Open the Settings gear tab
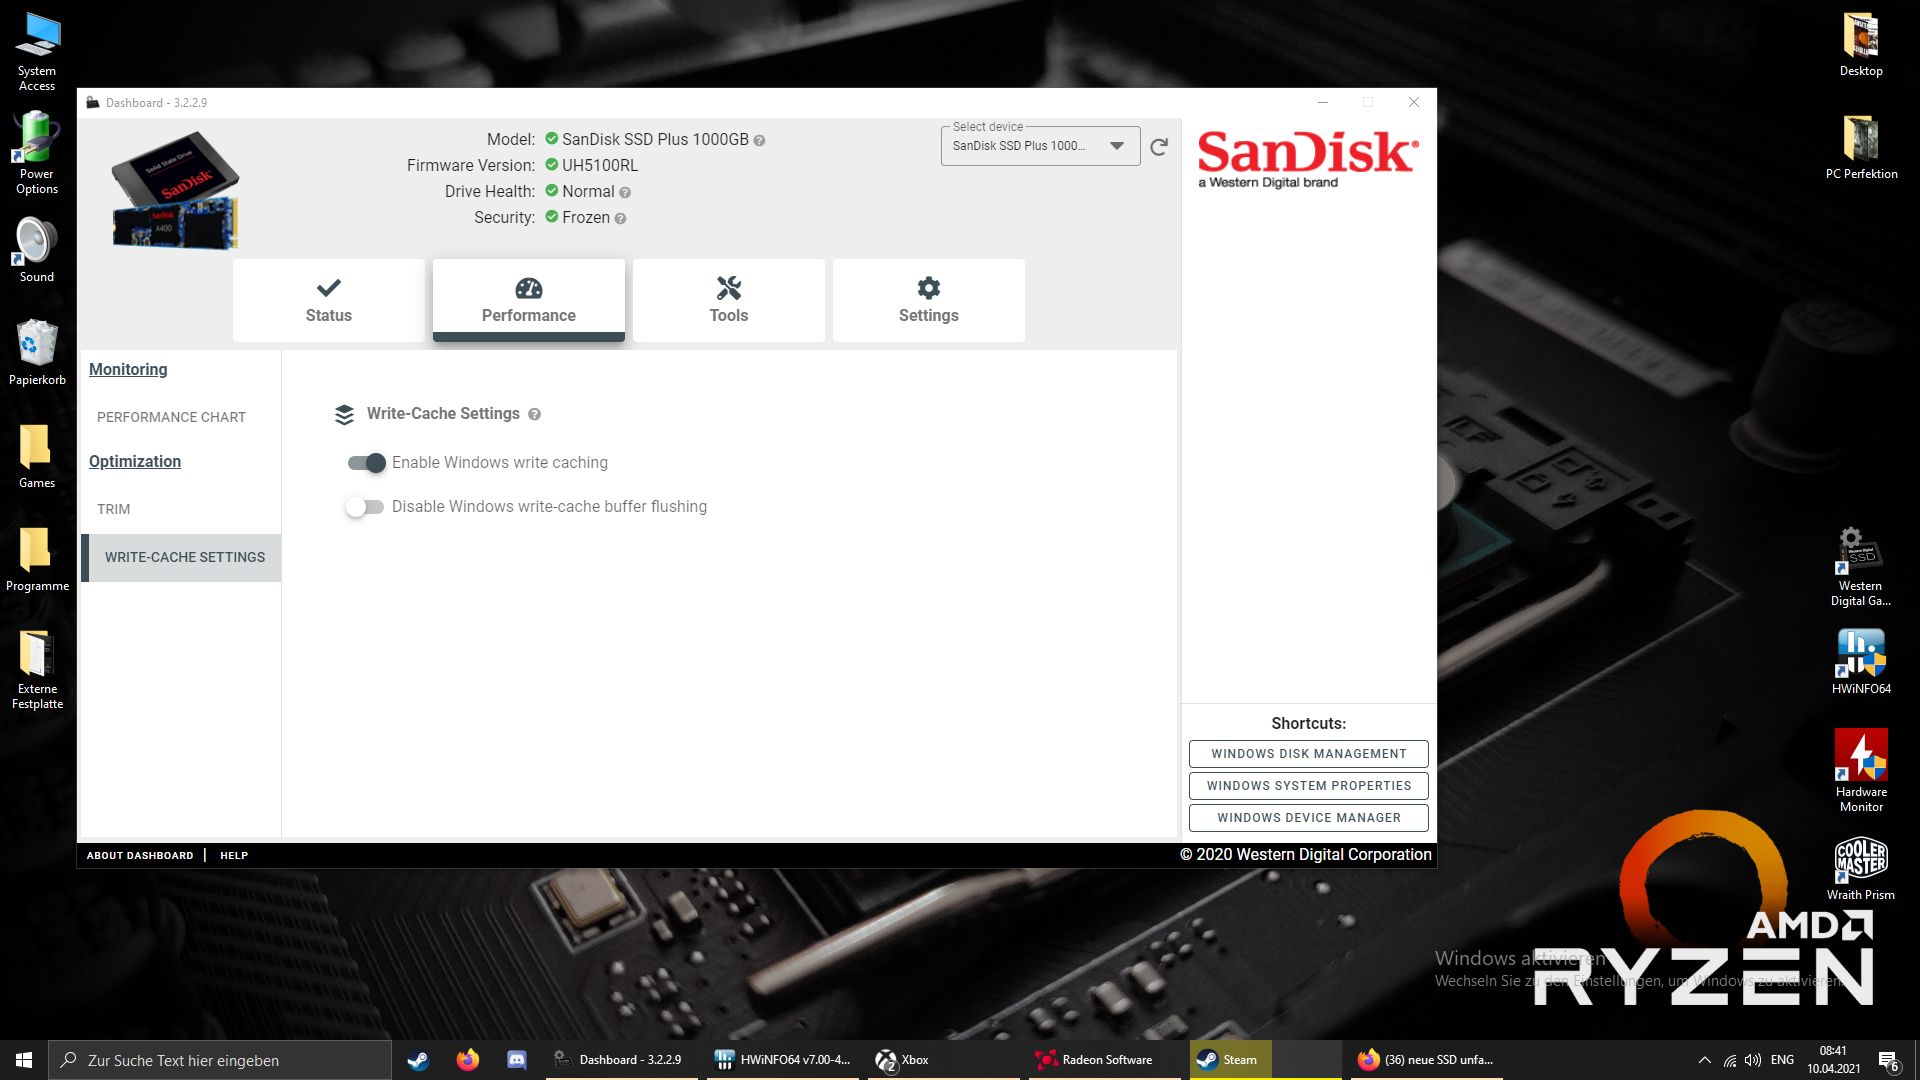 pyautogui.click(x=928, y=300)
